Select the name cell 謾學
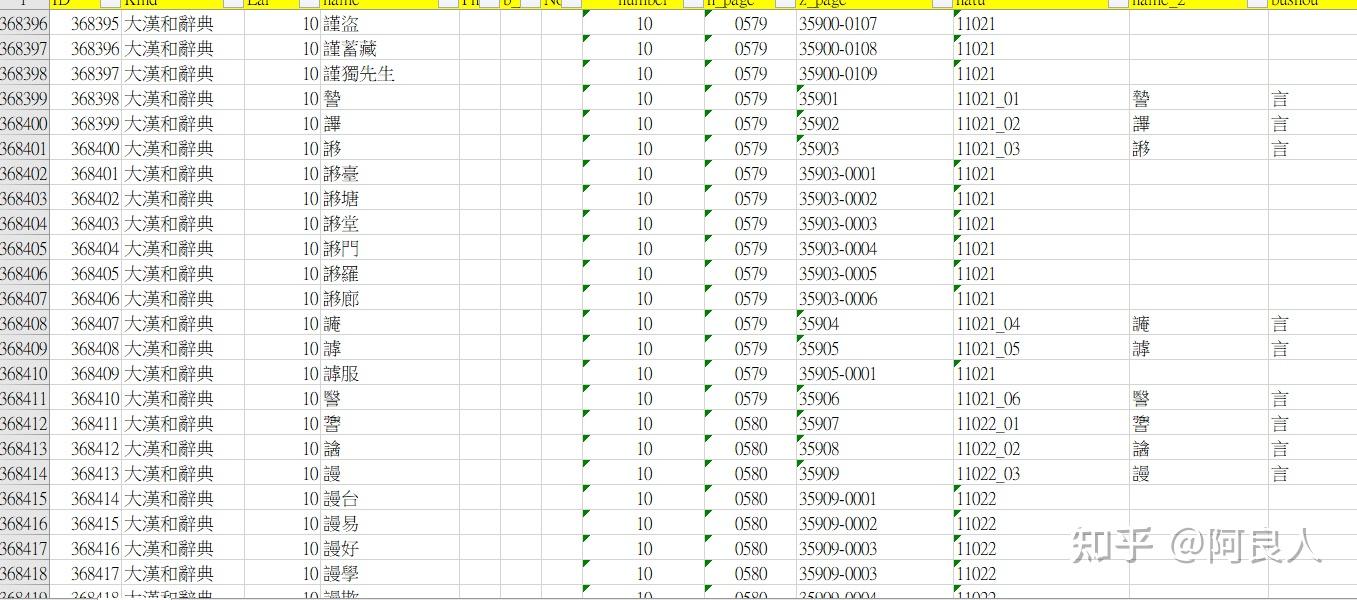 (390, 574)
